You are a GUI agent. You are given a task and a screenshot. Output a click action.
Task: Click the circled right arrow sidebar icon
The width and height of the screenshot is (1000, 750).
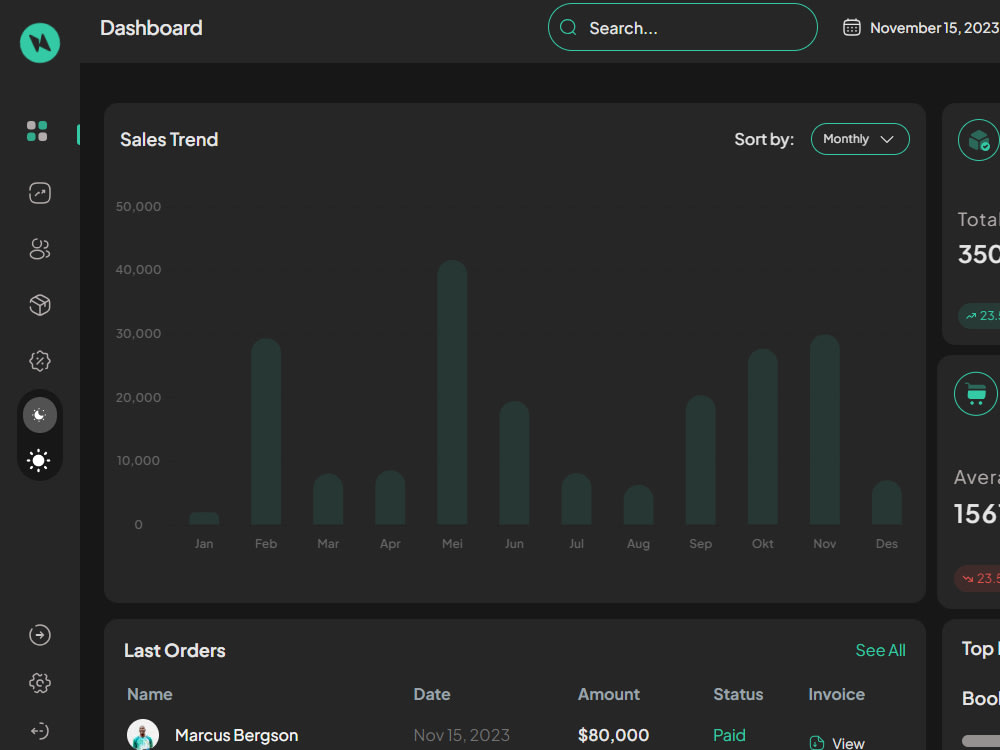(40, 635)
